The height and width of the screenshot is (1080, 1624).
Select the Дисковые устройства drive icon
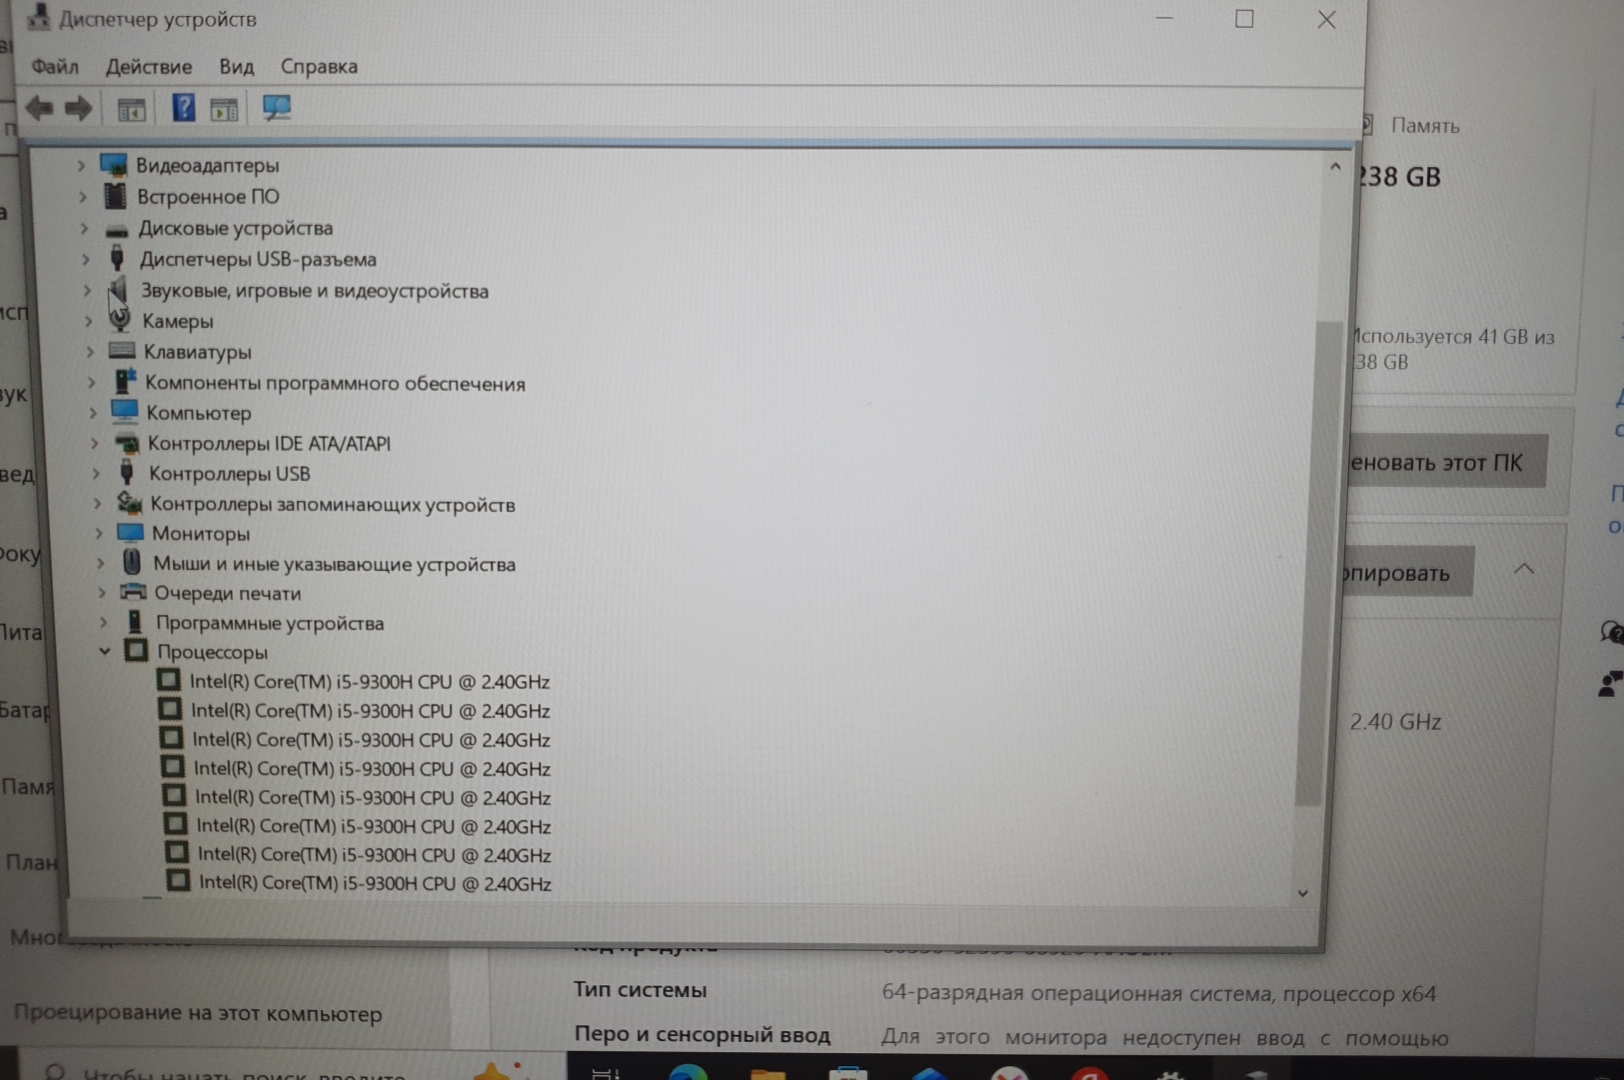117,229
